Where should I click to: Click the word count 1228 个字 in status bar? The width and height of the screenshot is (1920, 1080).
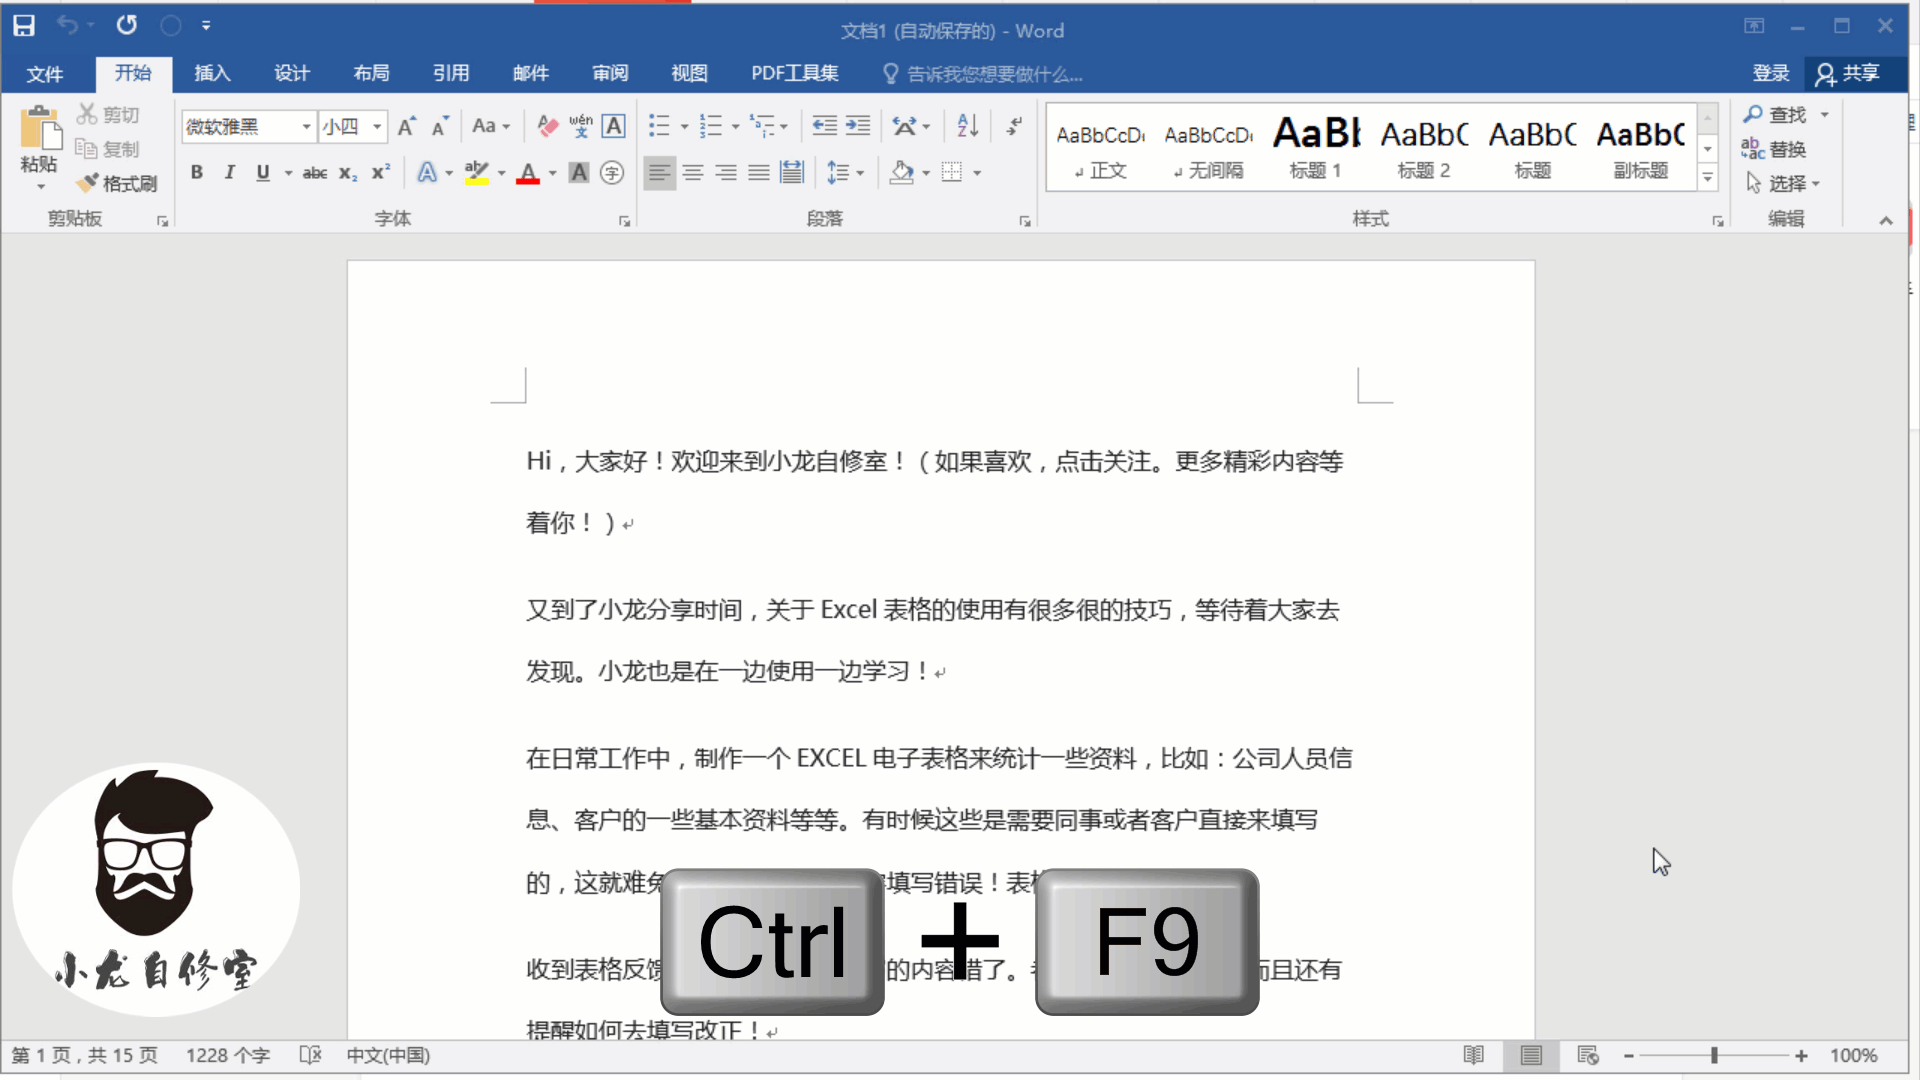click(228, 1055)
